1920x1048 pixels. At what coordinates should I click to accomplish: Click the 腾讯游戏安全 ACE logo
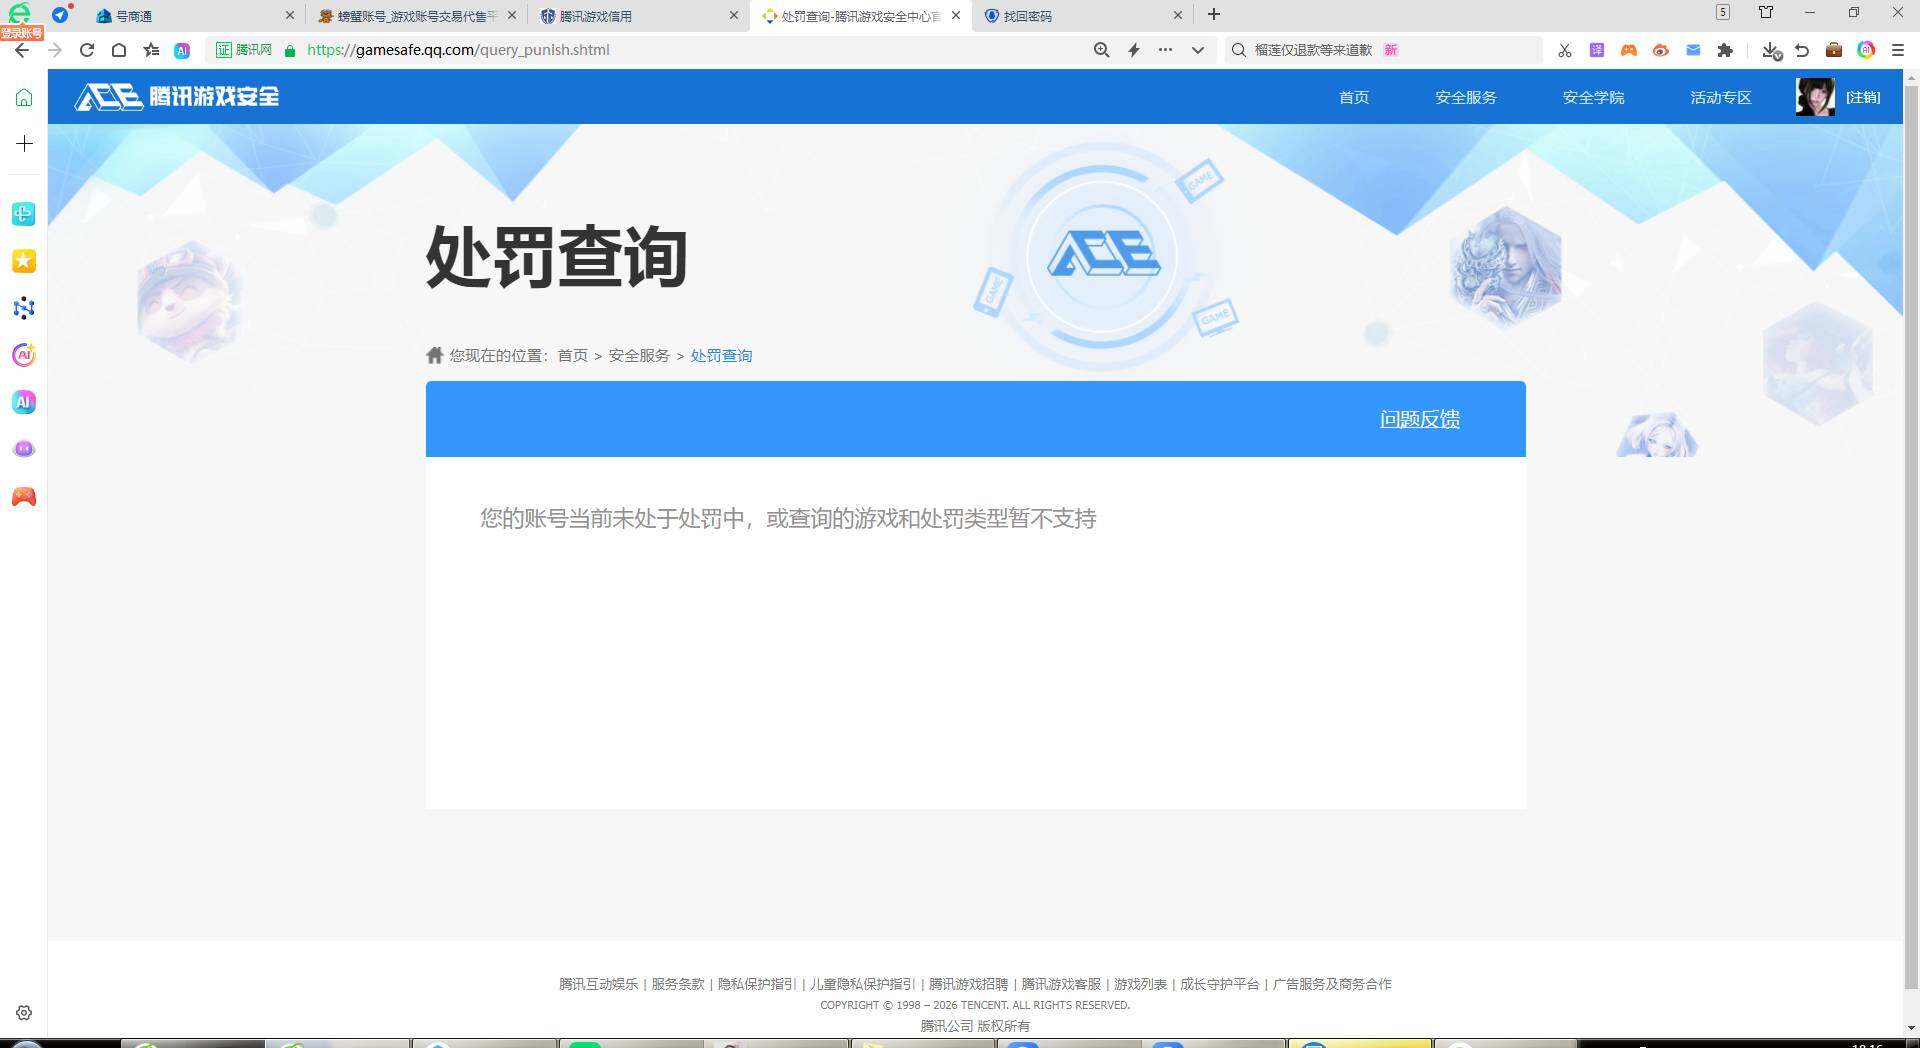click(x=177, y=96)
